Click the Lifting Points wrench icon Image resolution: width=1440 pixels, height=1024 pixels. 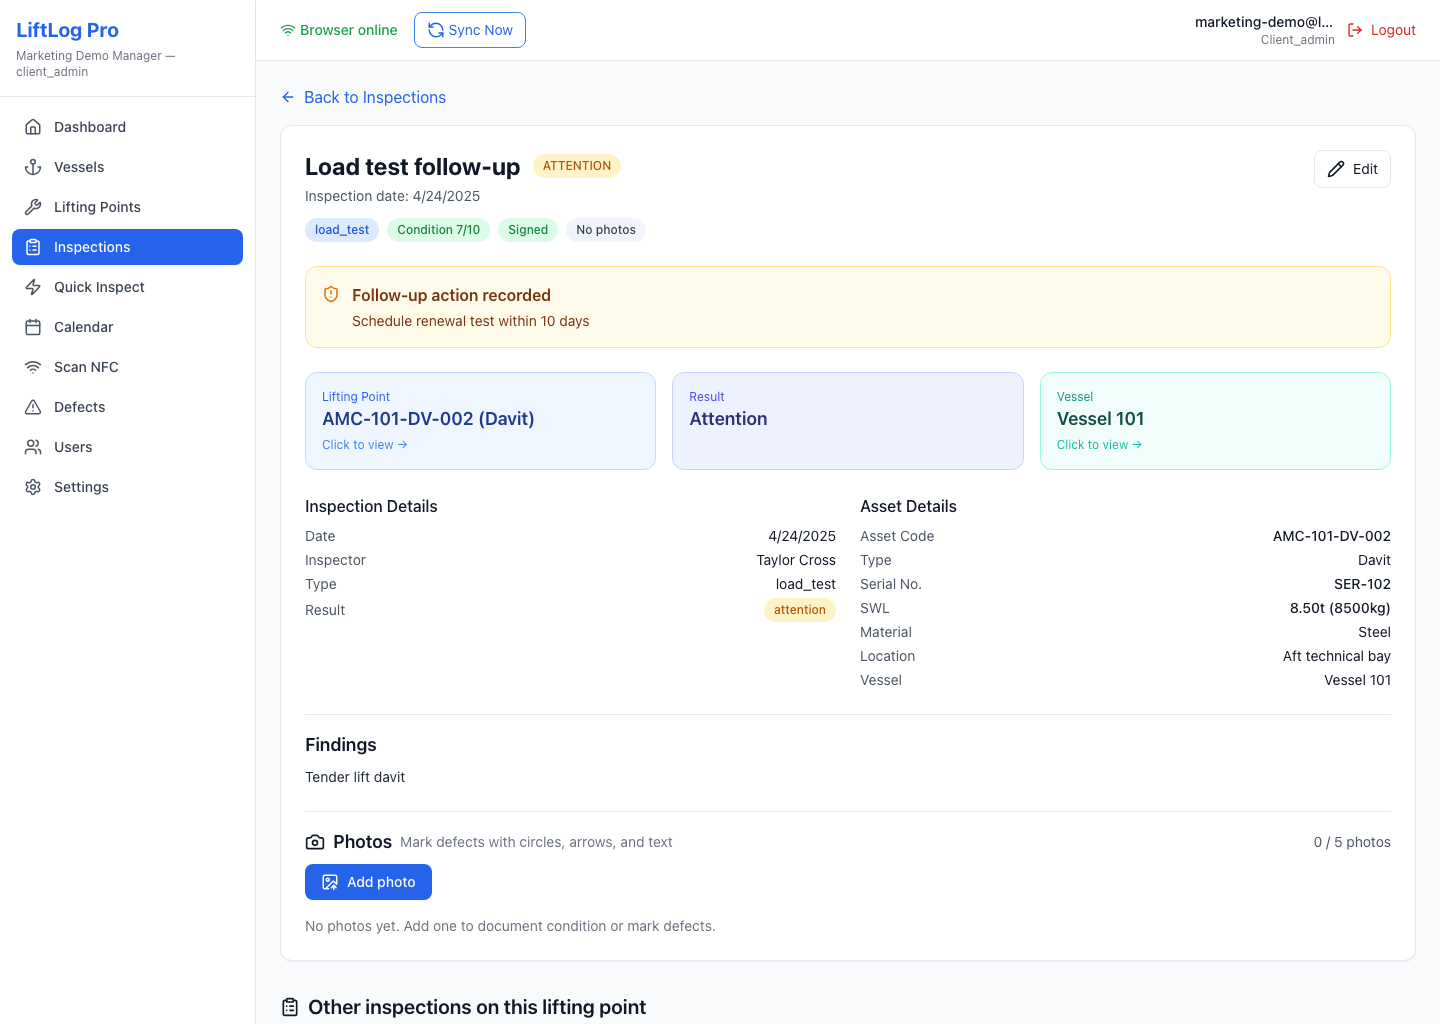pyautogui.click(x=33, y=207)
